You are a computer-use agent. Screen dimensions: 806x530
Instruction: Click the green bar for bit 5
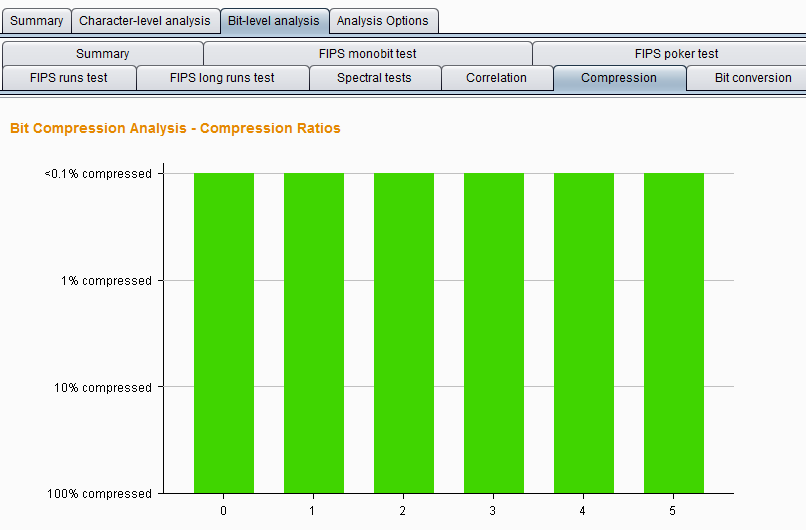coord(674,333)
